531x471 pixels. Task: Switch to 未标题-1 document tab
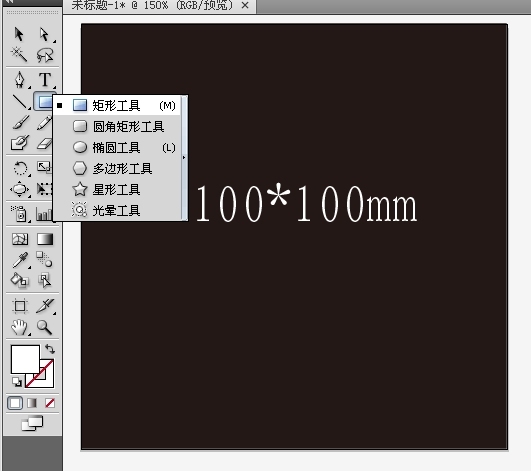(x=152, y=5)
